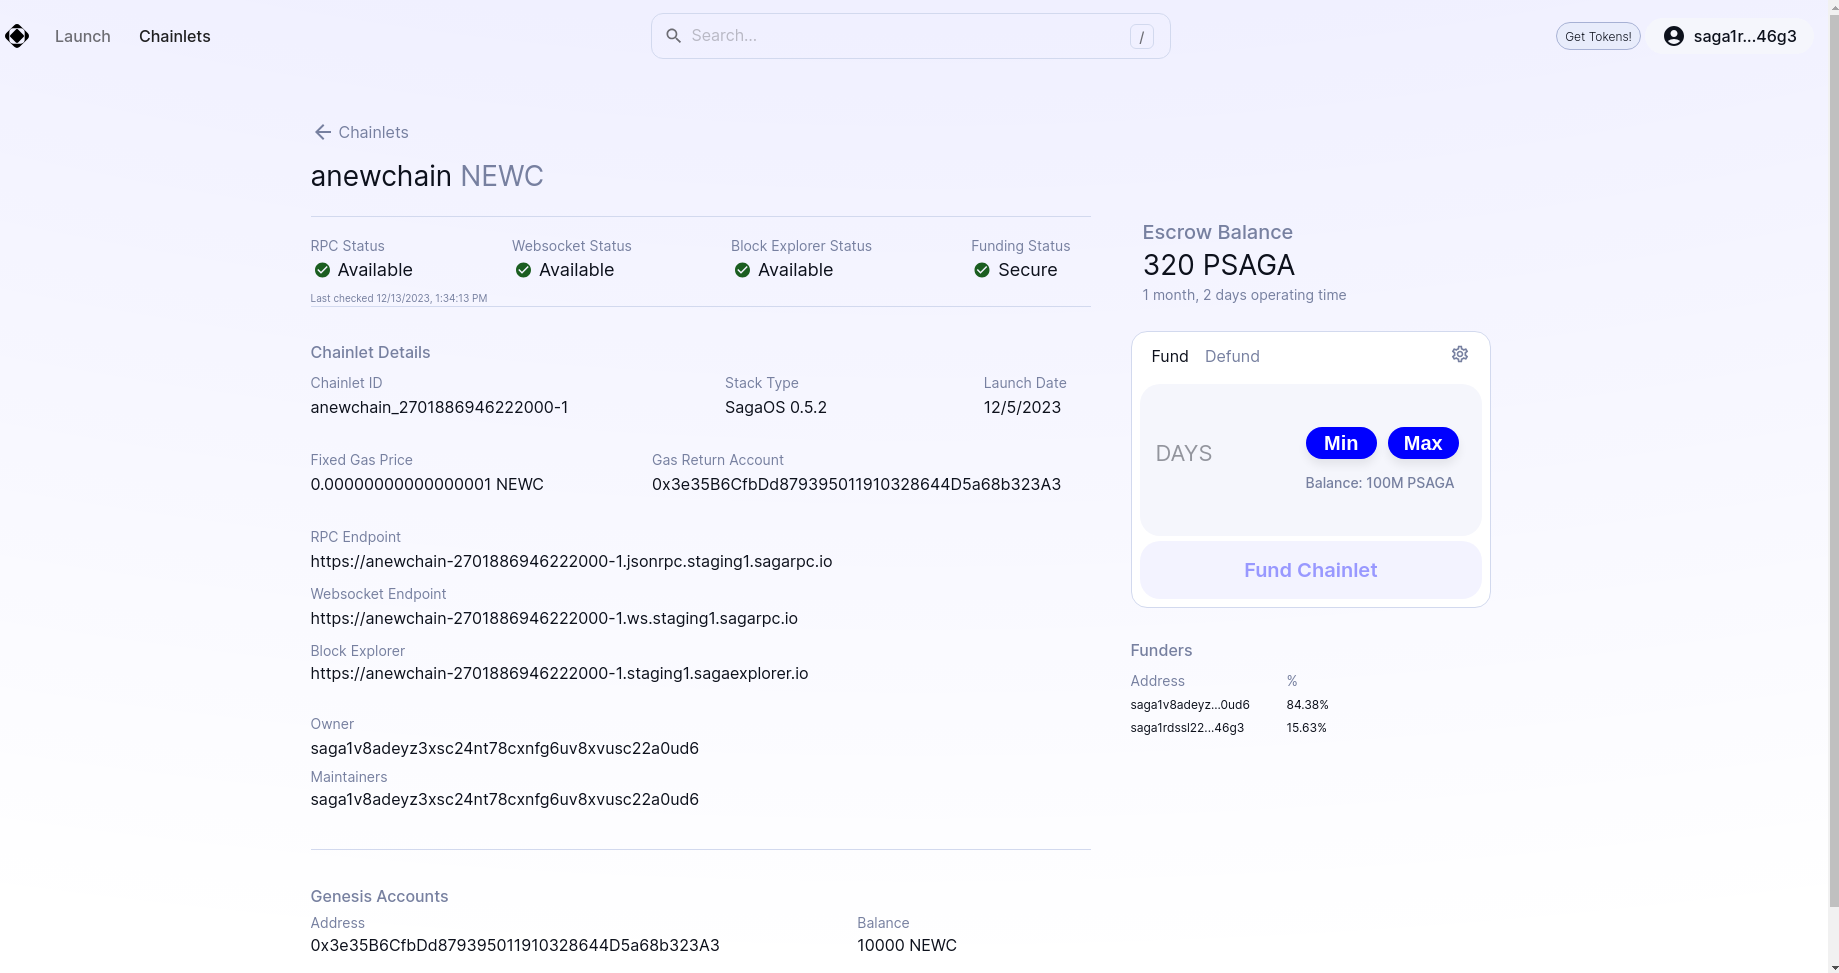Click the slash shortcut key badge
This screenshot has height=973, width=1839.
[x=1141, y=37]
